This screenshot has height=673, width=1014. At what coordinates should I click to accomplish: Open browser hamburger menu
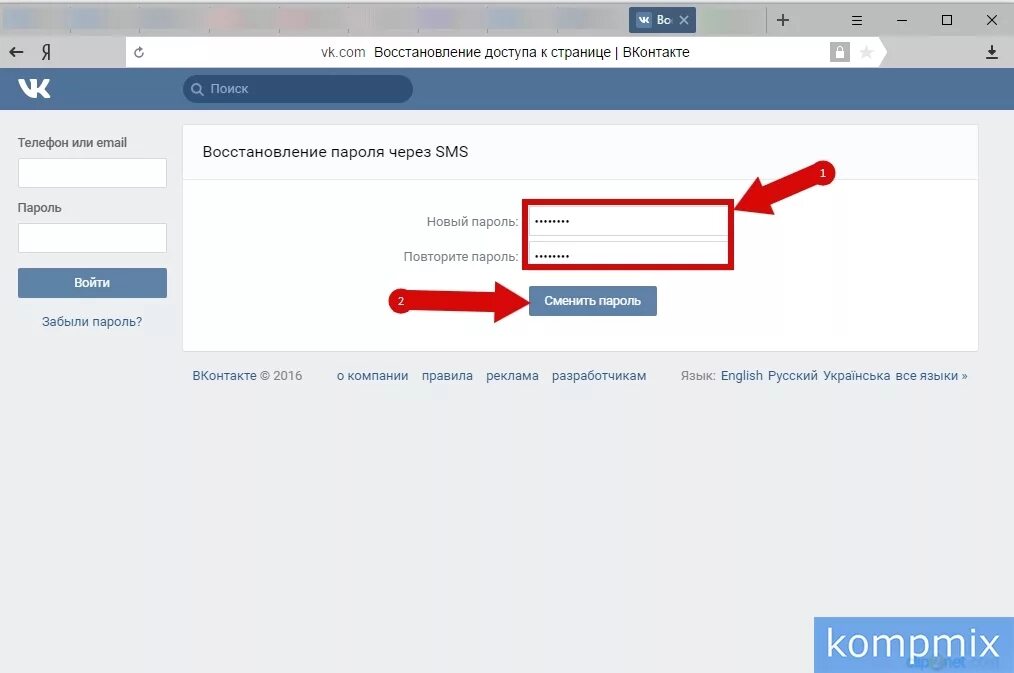[x=857, y=21]
